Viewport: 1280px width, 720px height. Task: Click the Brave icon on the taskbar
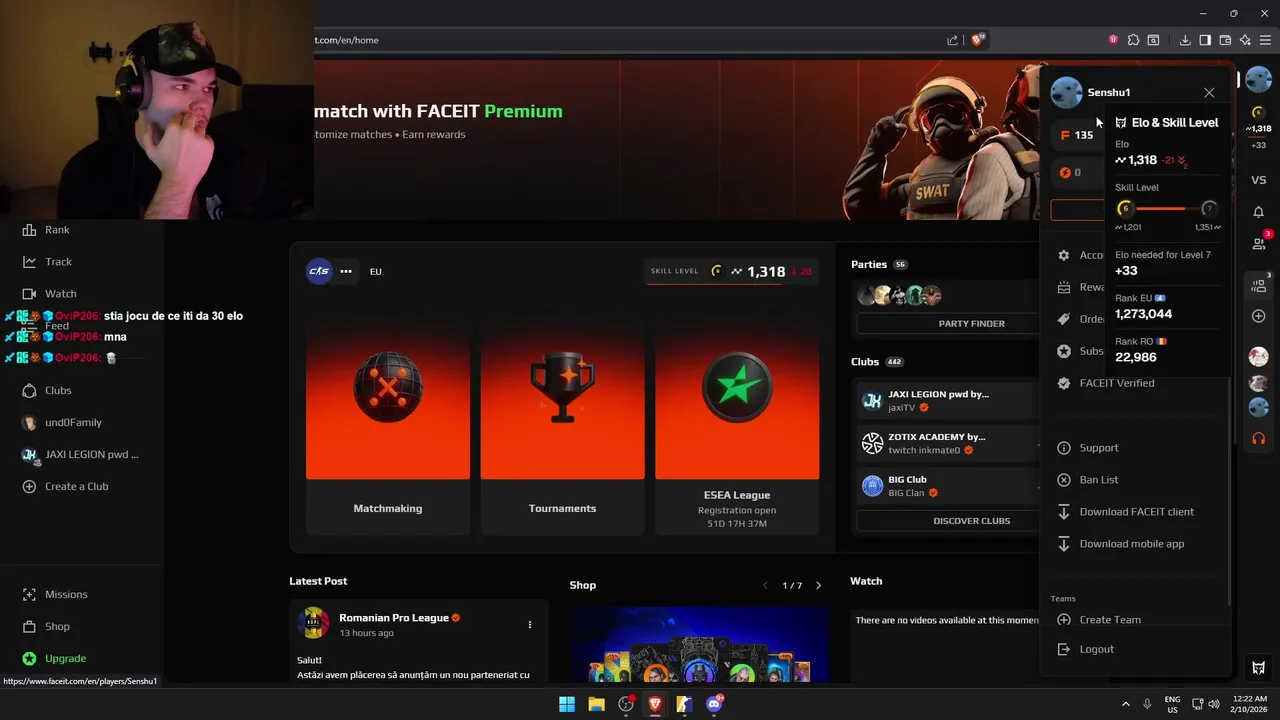[x=655, y=704]
